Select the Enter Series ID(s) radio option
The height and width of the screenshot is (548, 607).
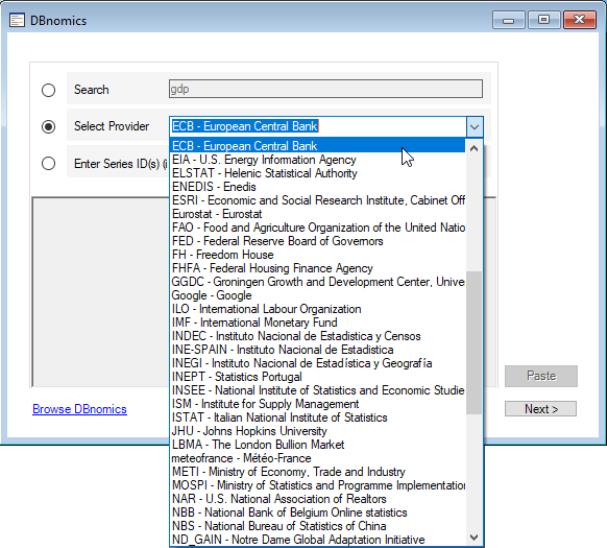[47, 164]
